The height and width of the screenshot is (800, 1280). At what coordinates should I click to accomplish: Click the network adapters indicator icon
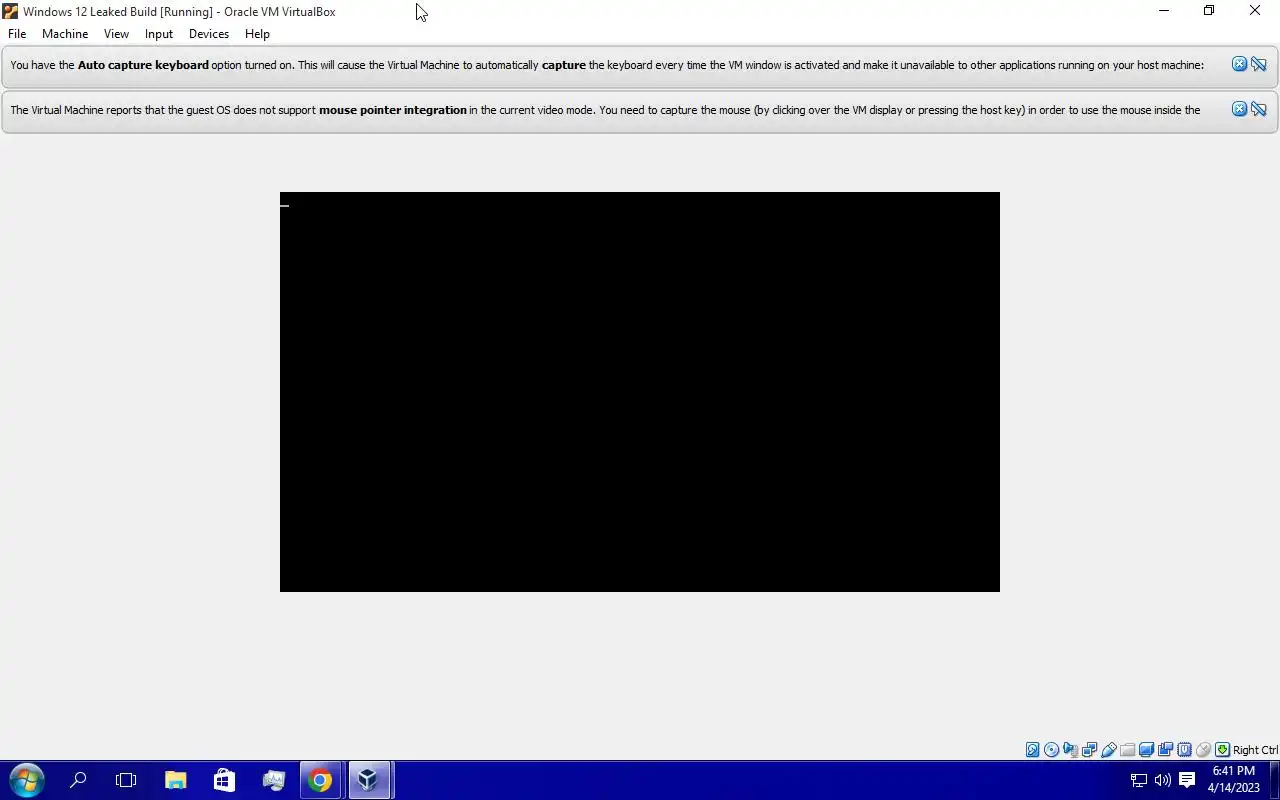(1089, 750)
